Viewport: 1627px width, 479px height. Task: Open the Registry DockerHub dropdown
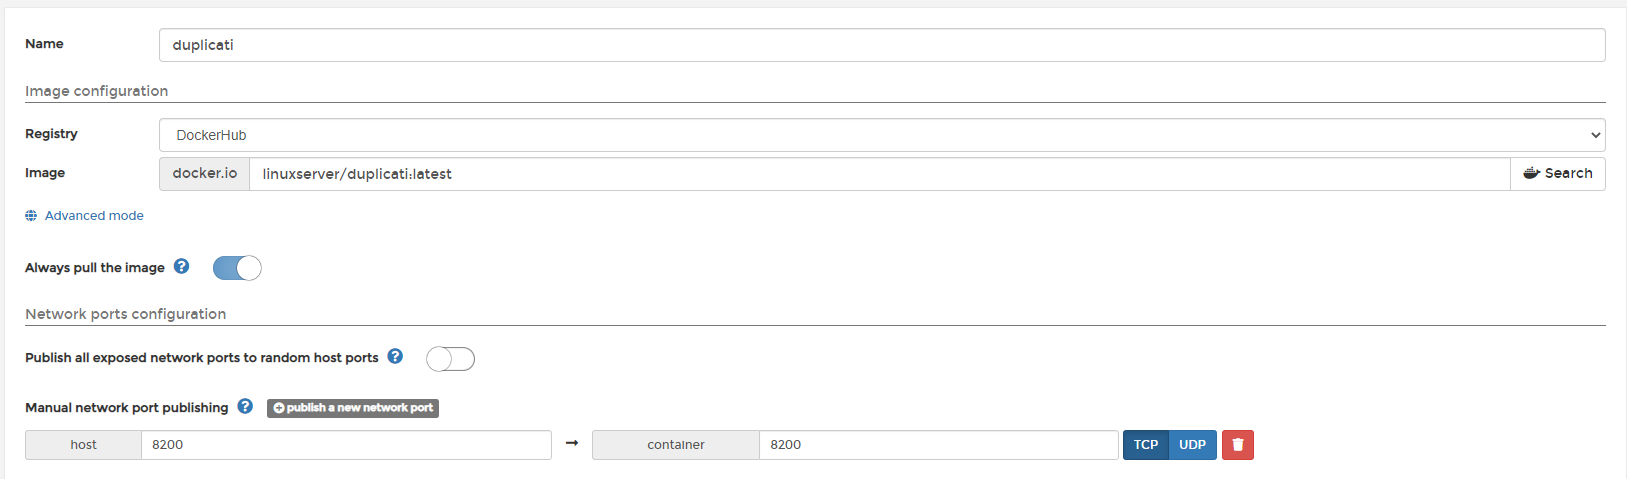pyautogui.click(x=882, y=135)
